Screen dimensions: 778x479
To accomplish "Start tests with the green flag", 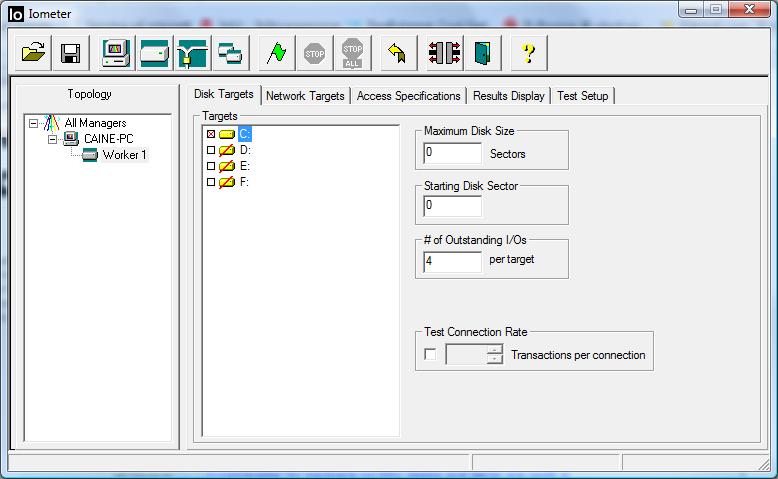I will tap(276, 53).
